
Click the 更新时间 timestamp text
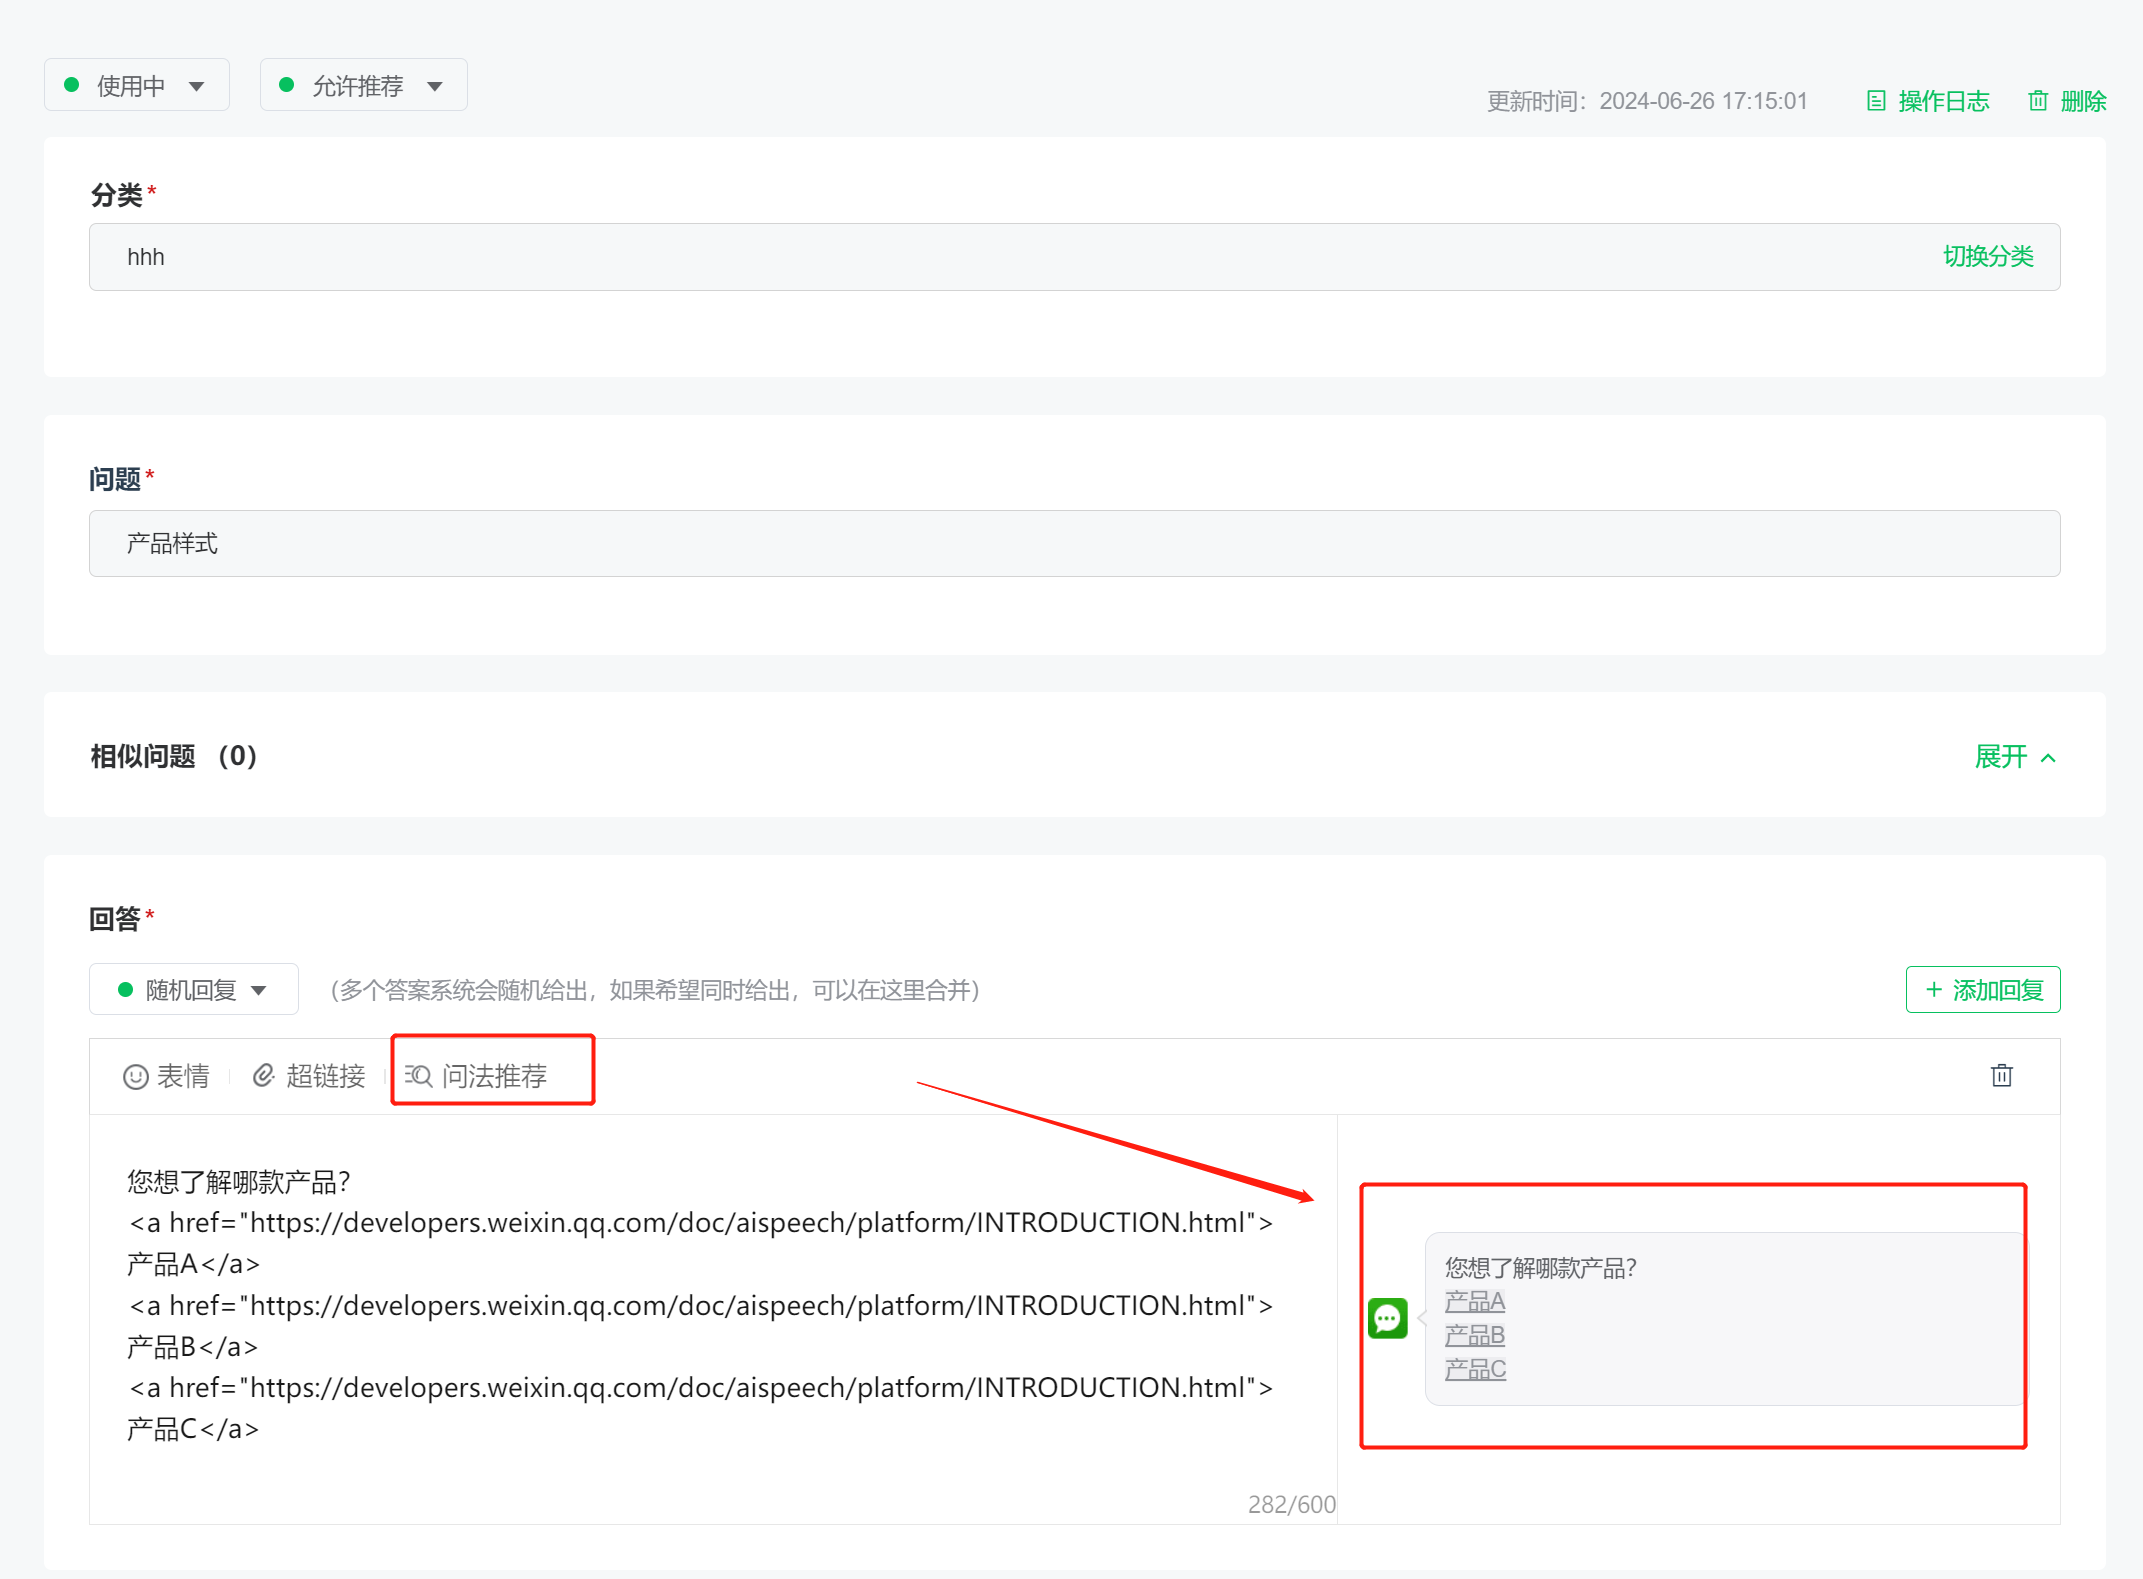point(1647,101)
